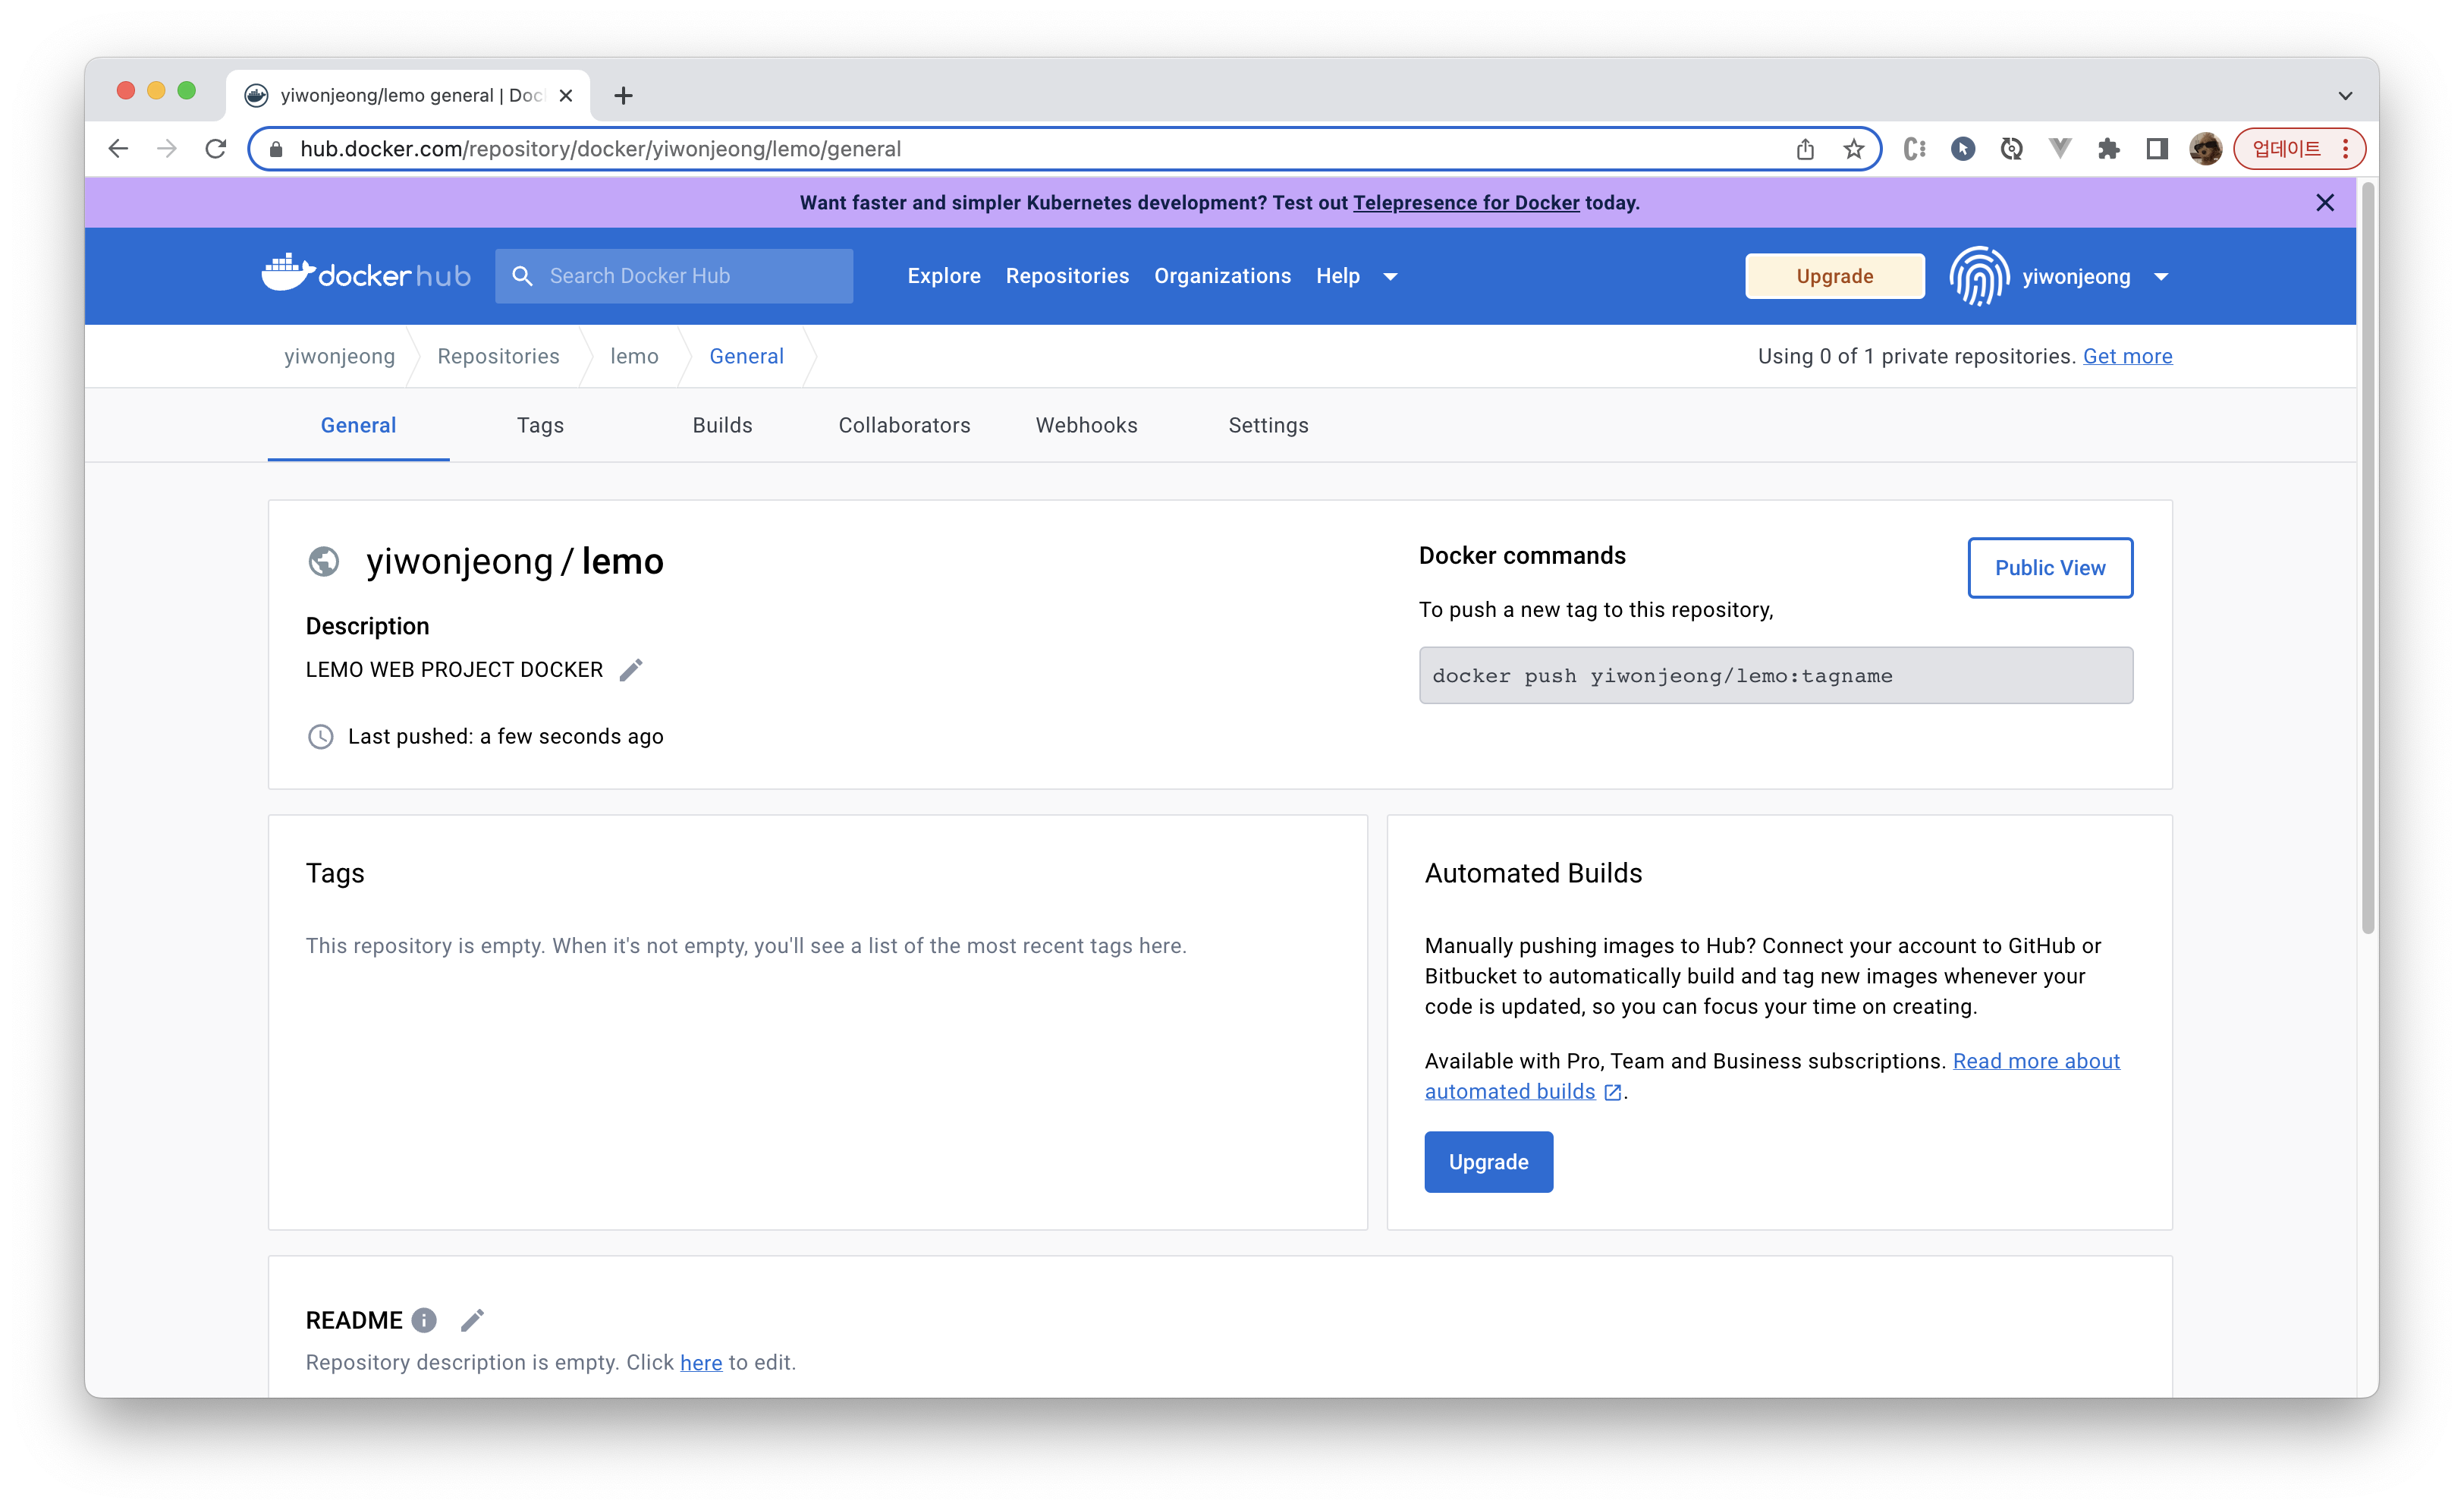Click the circular-arrows extension icon
This screenshot has height=1510, width=2464.
point(2011,149)
